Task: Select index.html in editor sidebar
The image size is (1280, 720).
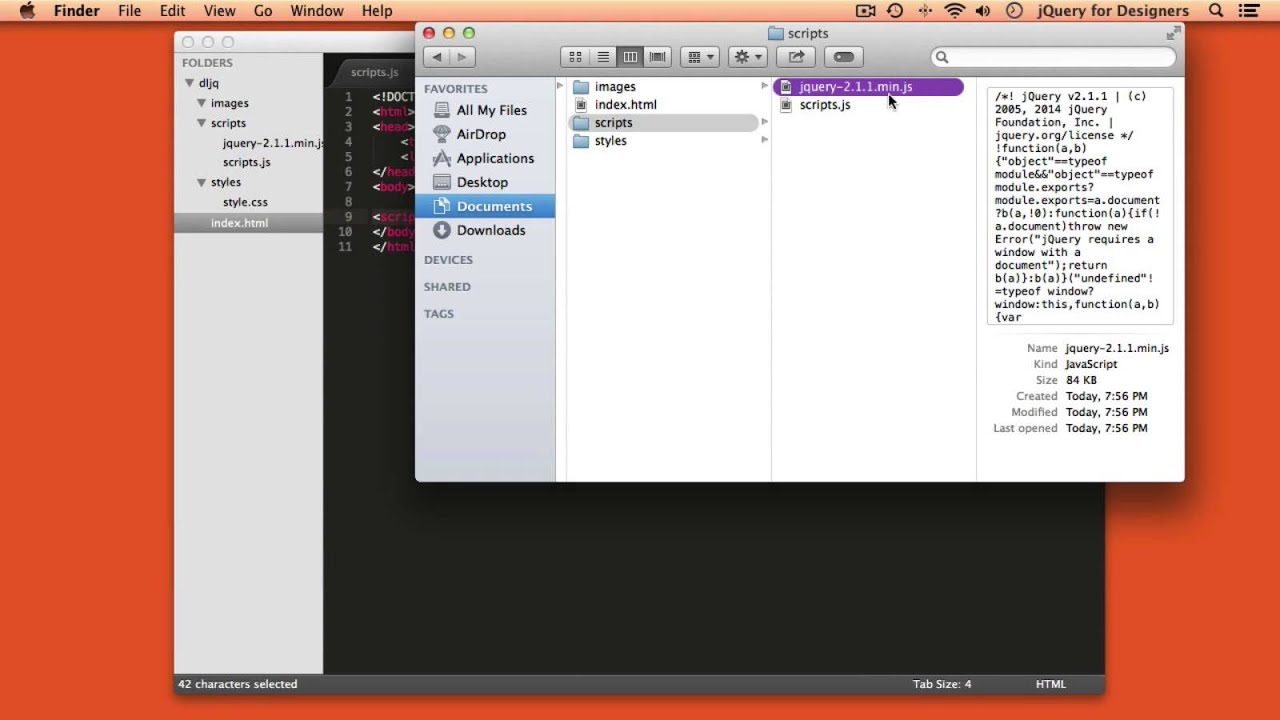Action: pos(248,223)
